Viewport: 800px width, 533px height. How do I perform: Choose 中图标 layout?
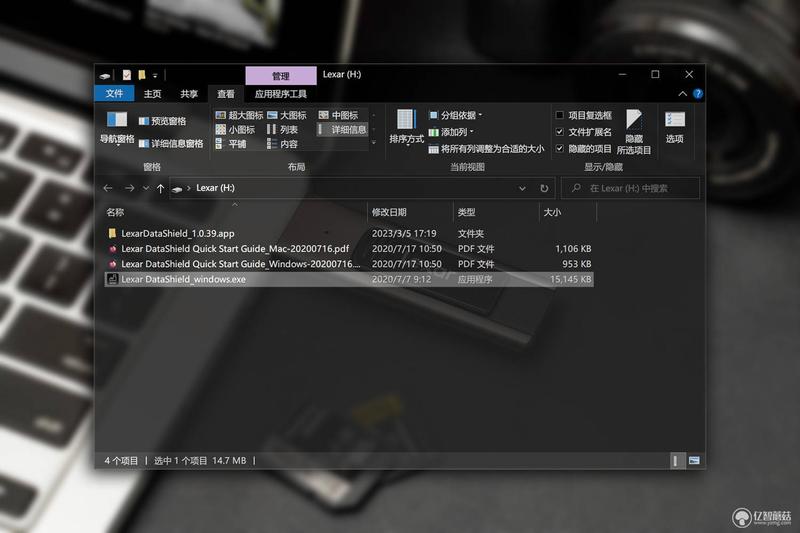click(338, 115)
